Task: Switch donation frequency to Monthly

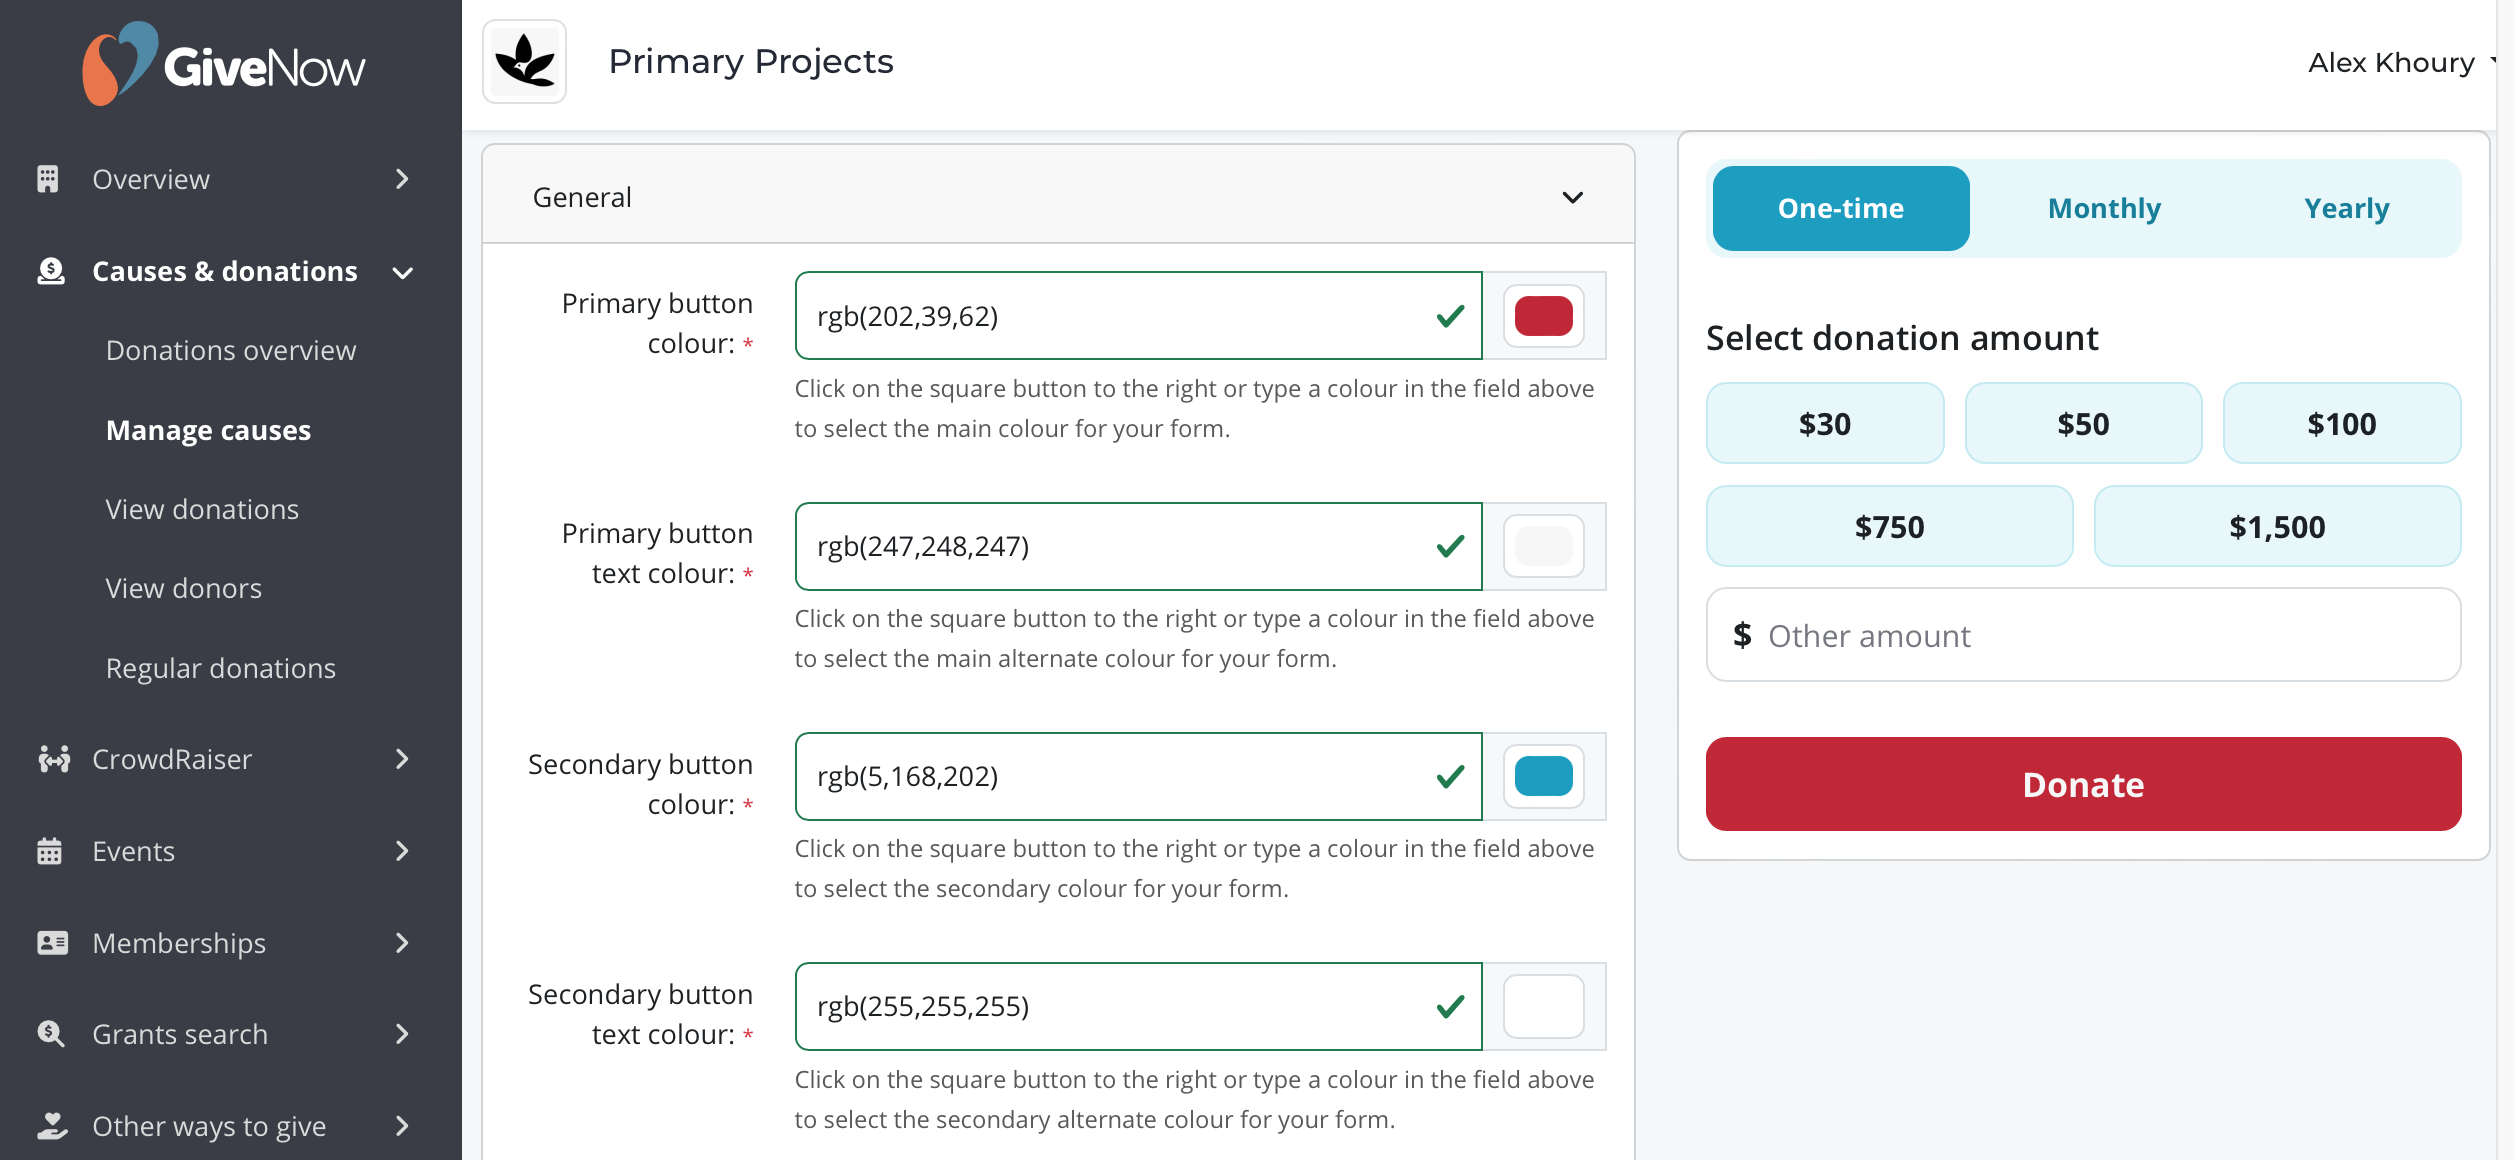Action: (x=2104, y=208)
